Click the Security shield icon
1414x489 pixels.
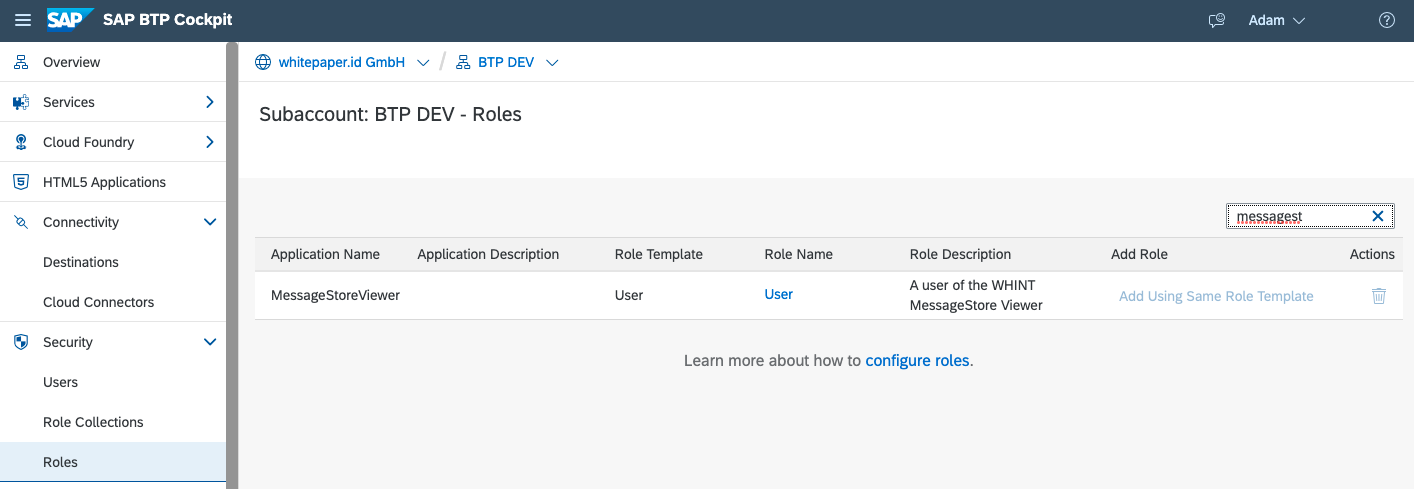pos(21,342)
